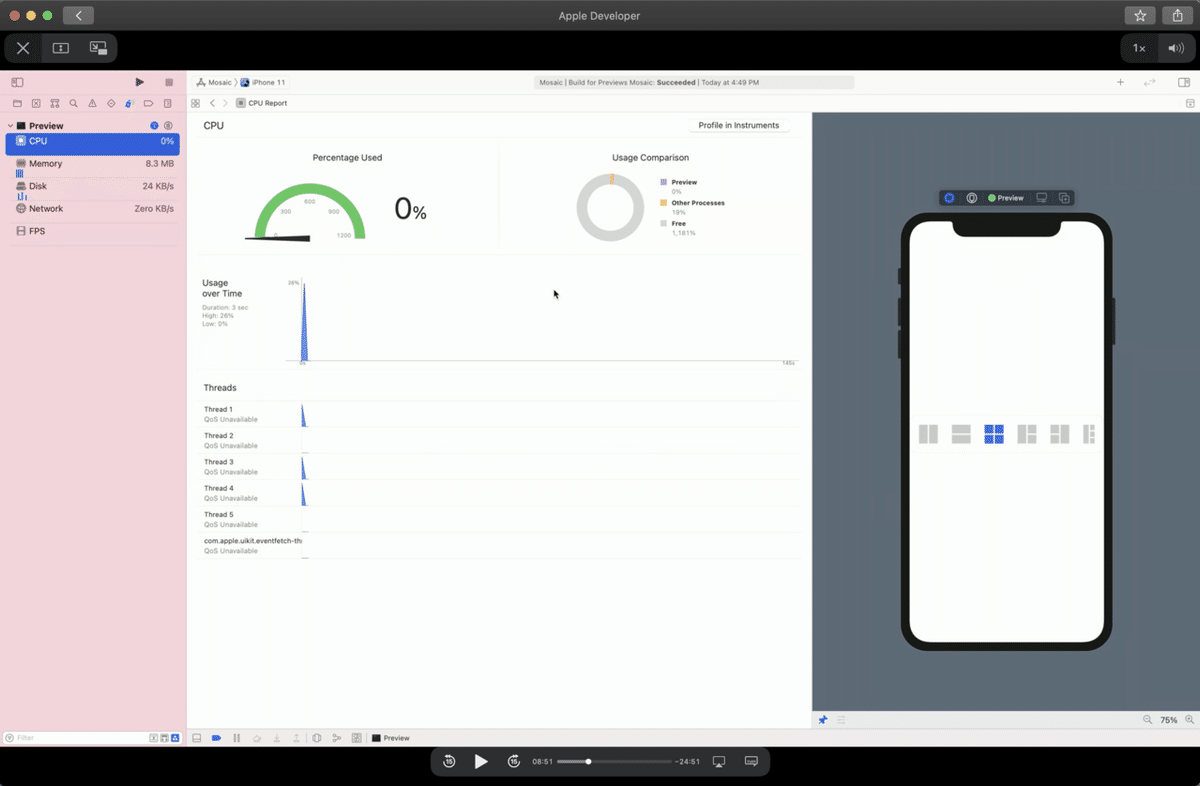
Task: Select the Network gauge row
Action: (92, 209)
